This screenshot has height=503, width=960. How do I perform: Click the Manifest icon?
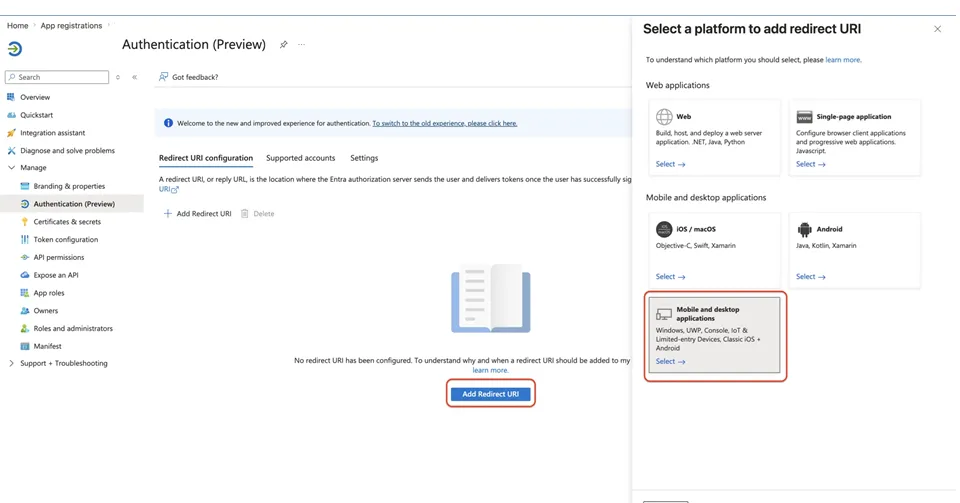coord(24,346)
